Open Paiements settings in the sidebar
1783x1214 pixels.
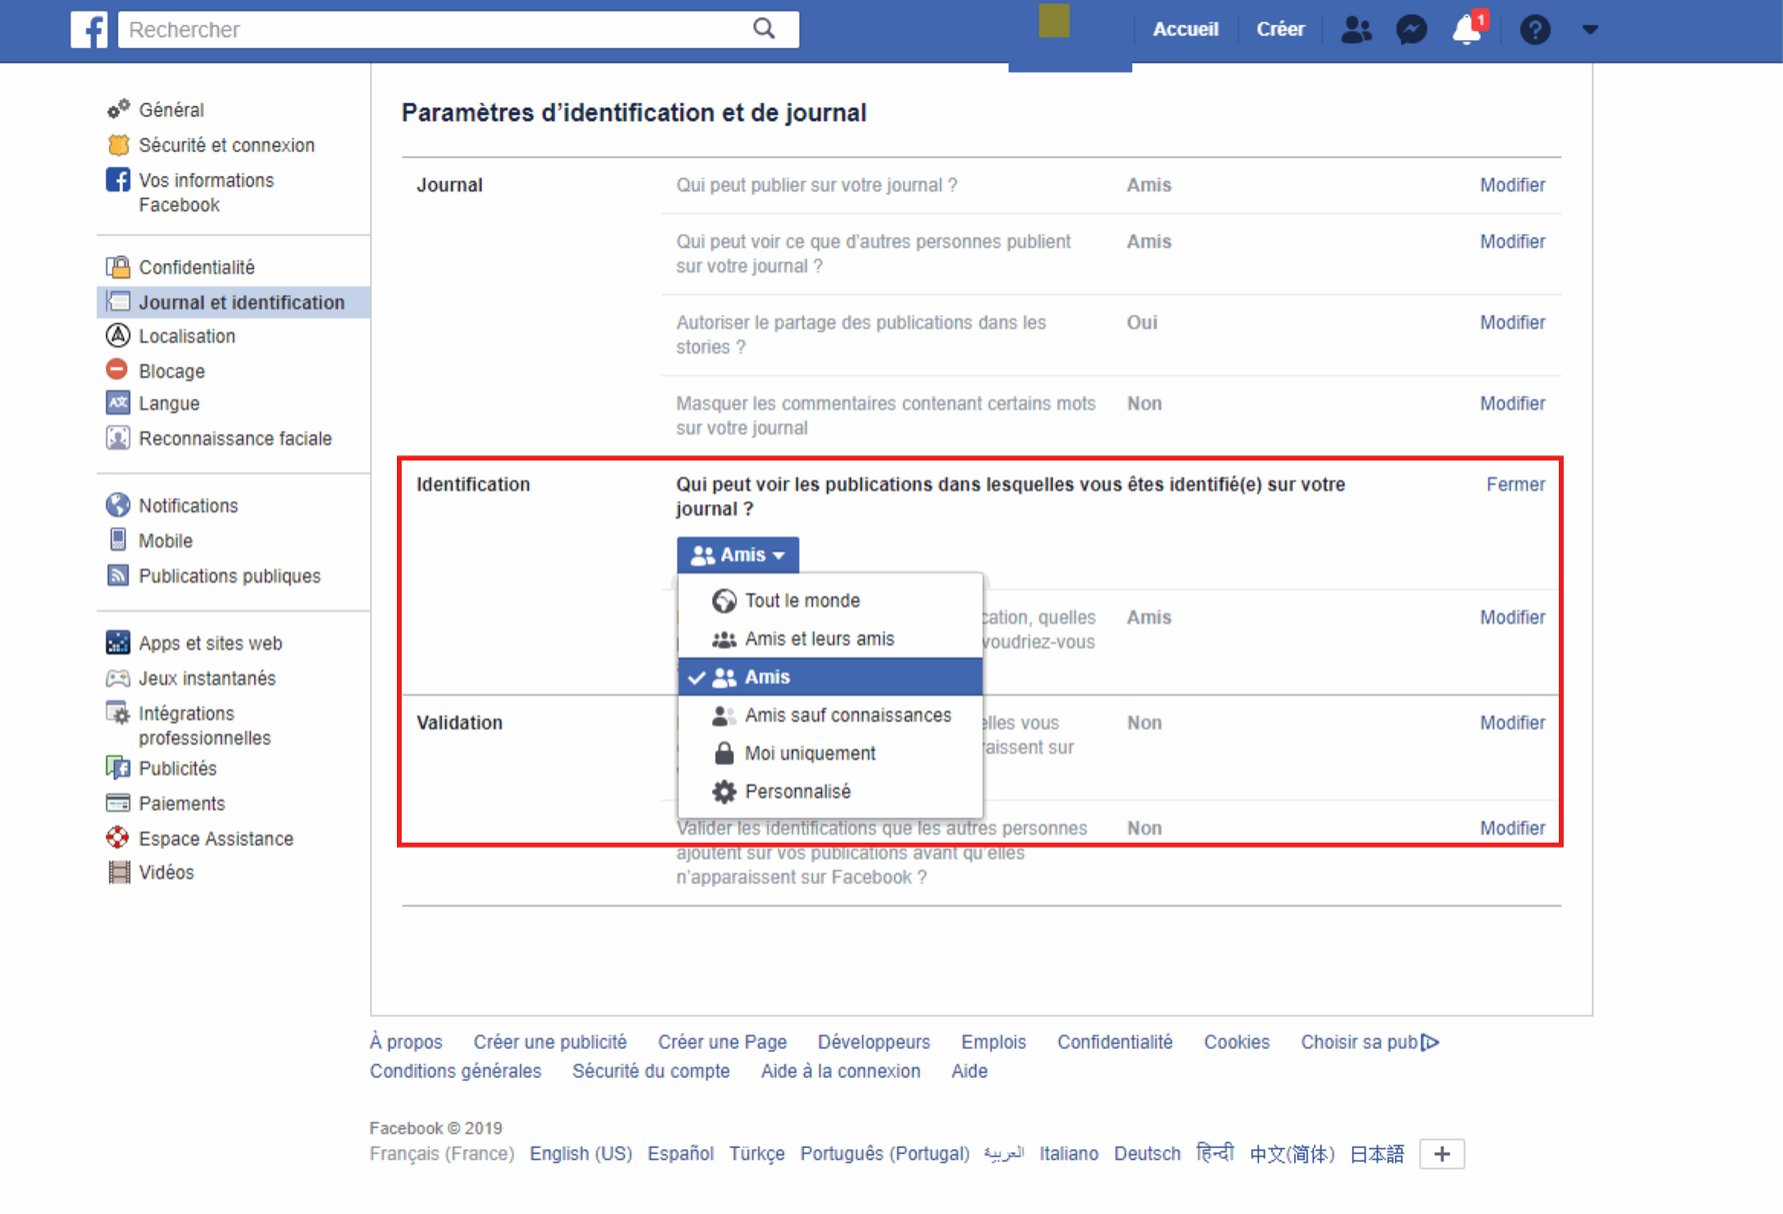pos(182,803)
